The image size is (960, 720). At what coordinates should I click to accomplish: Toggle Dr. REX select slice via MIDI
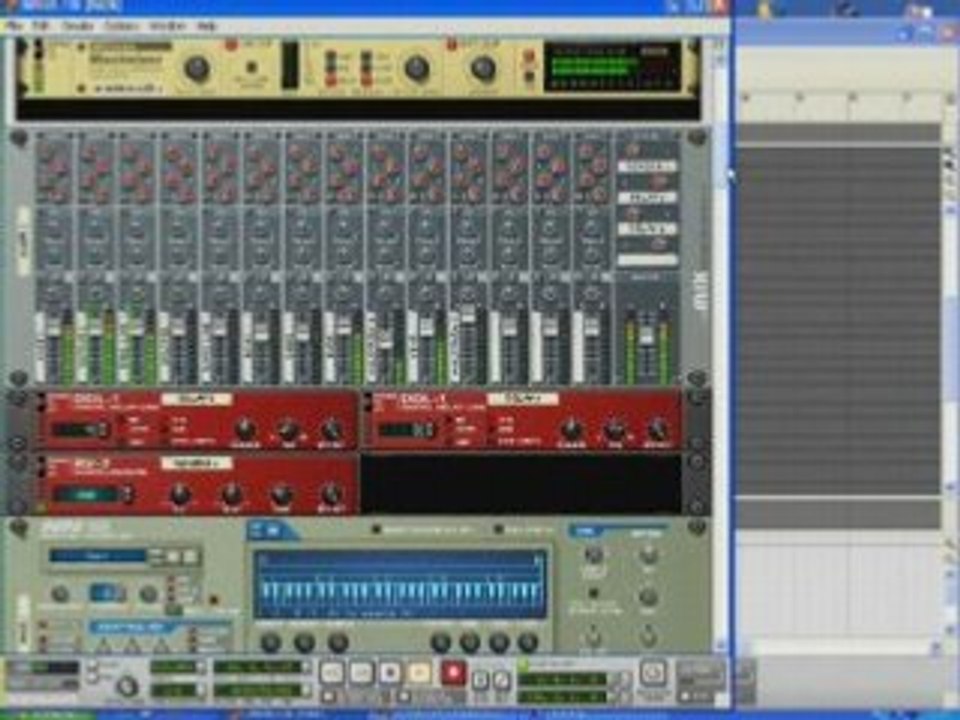pos(377,530)
